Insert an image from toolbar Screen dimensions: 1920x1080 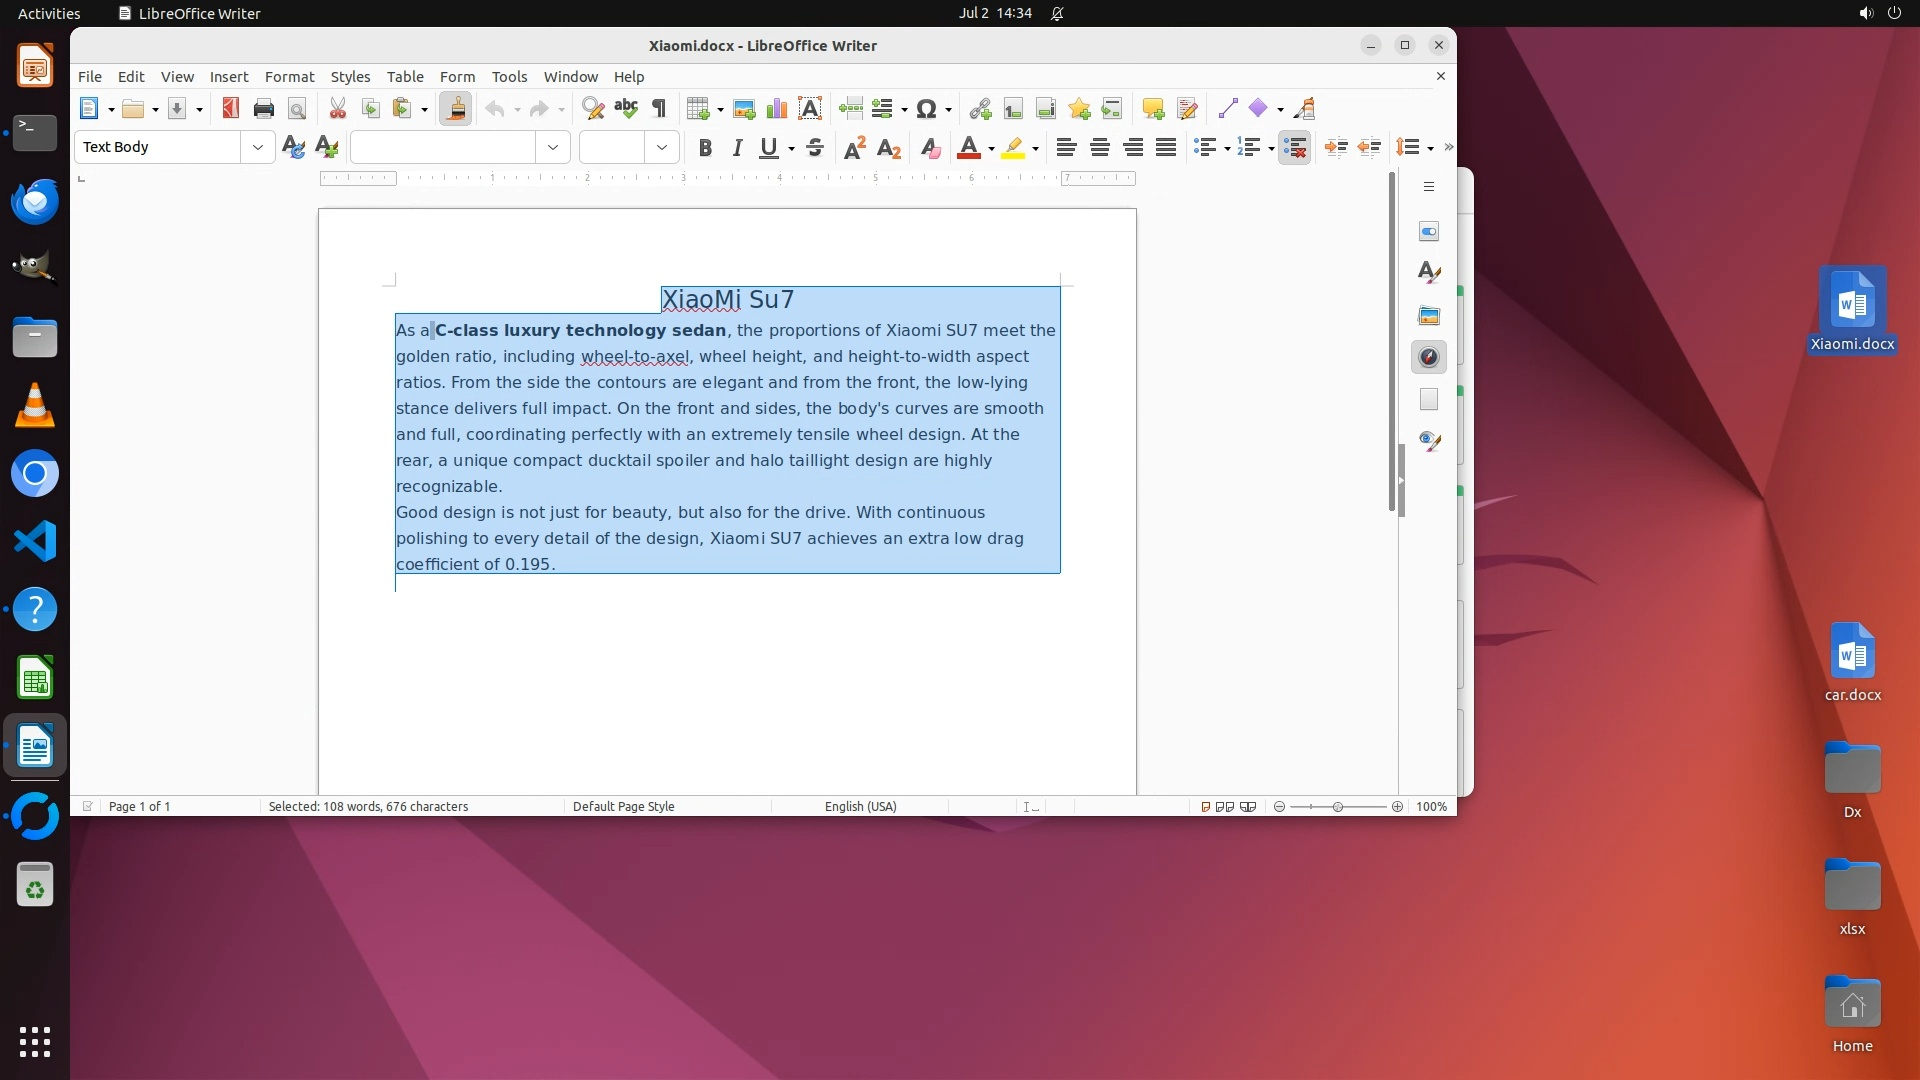743,109
